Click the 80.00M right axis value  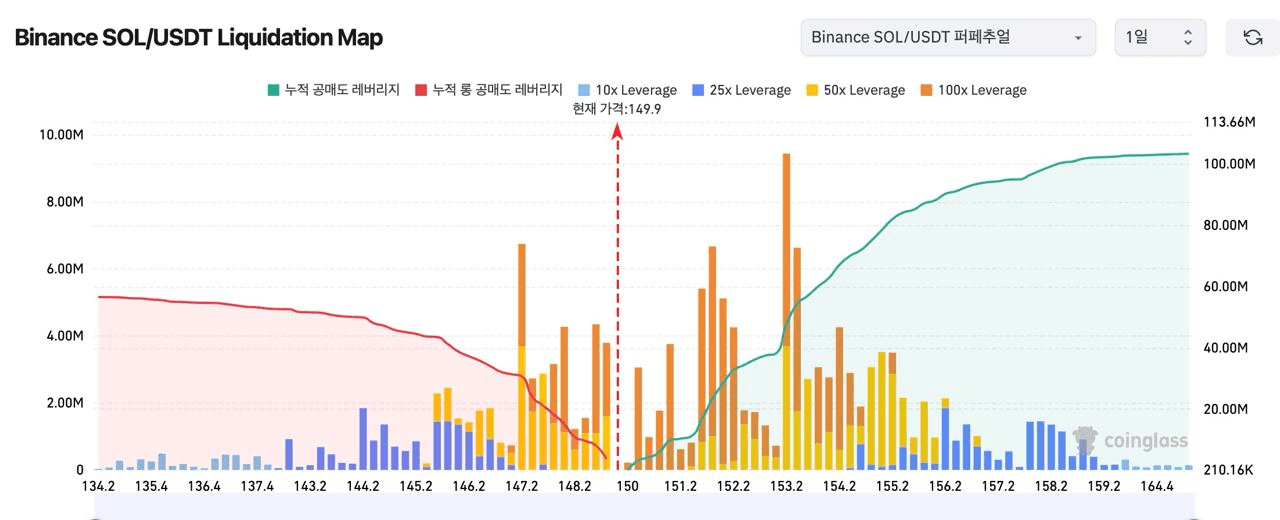[x=1226, y=225]
